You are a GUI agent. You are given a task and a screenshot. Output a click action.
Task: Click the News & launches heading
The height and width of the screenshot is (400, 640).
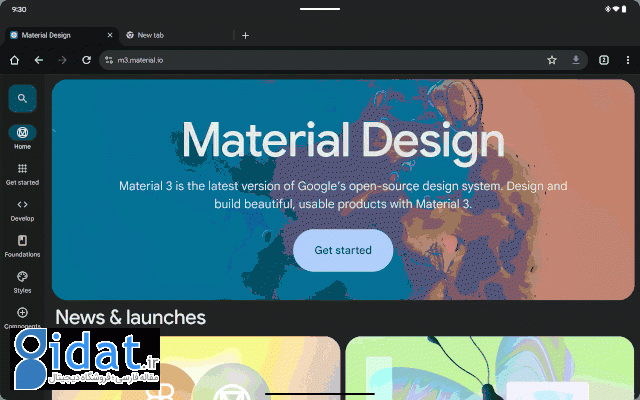[131, 317]
